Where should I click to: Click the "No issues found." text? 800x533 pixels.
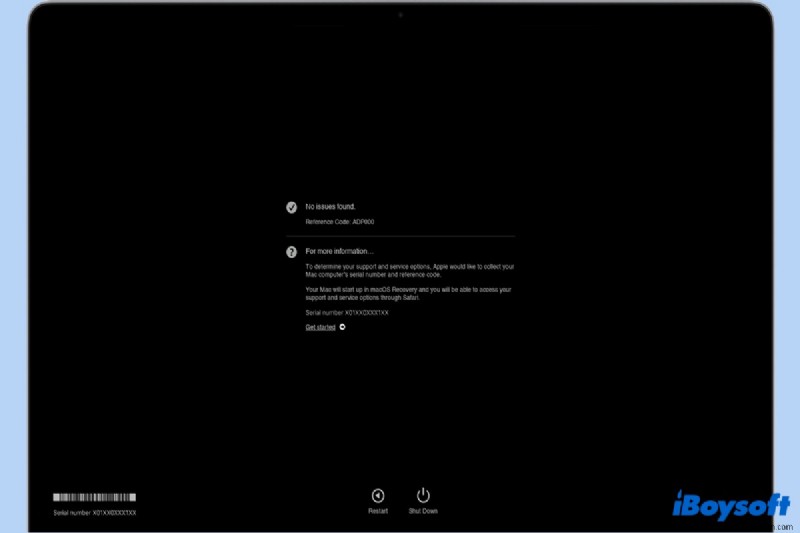tap(331, 207)
